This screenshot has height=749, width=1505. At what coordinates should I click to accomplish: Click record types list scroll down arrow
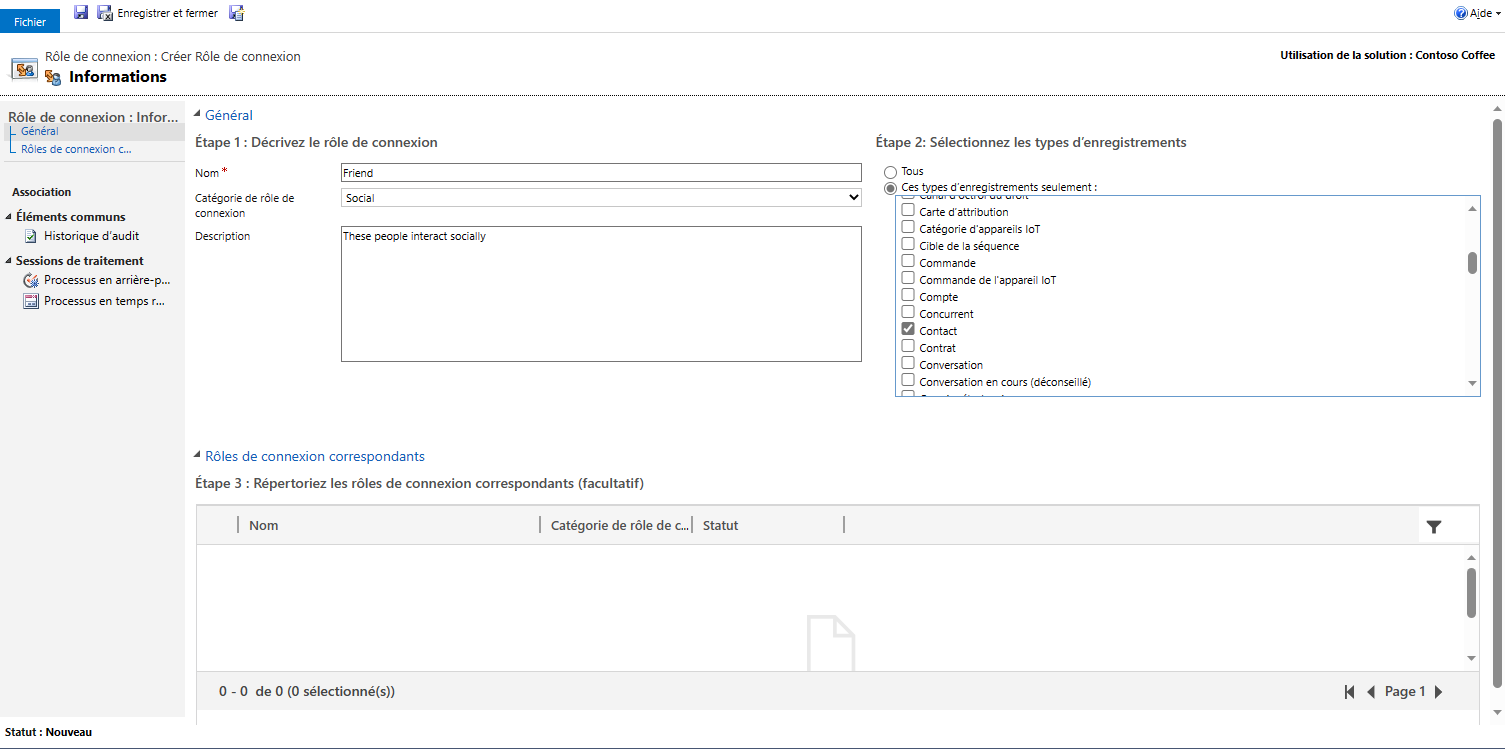[1472, 383]
